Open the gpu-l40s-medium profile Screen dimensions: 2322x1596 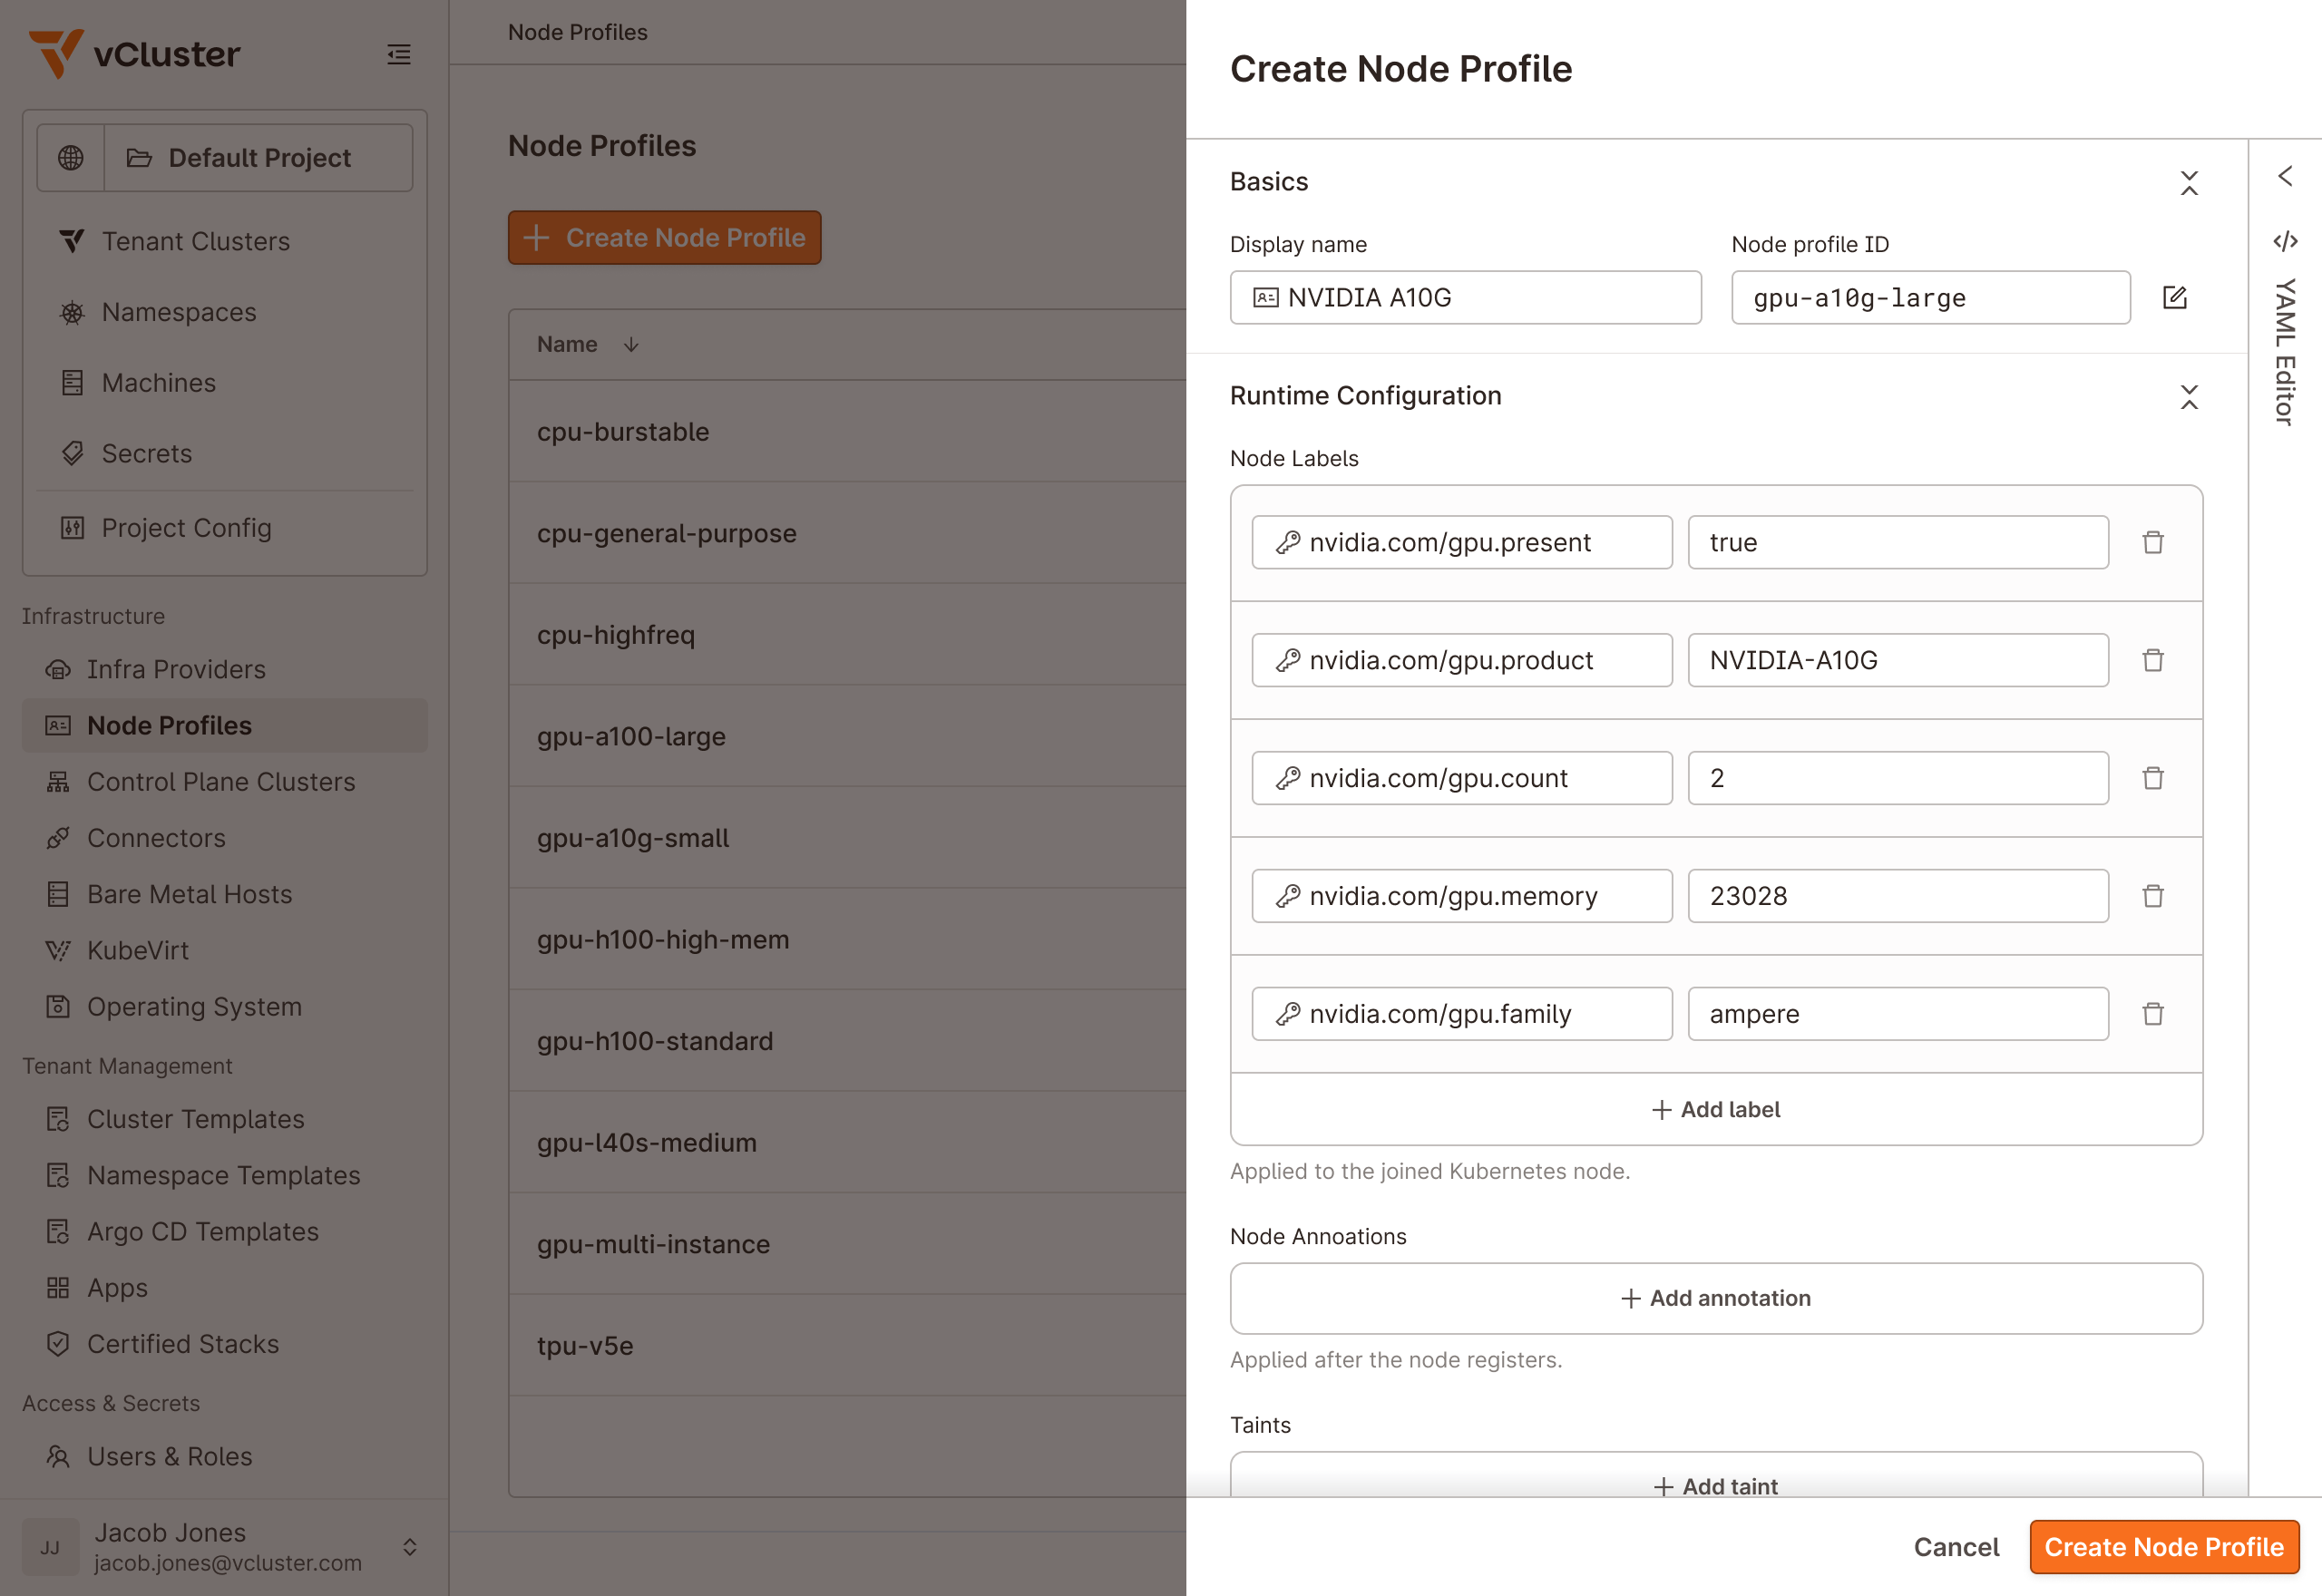847,1142
